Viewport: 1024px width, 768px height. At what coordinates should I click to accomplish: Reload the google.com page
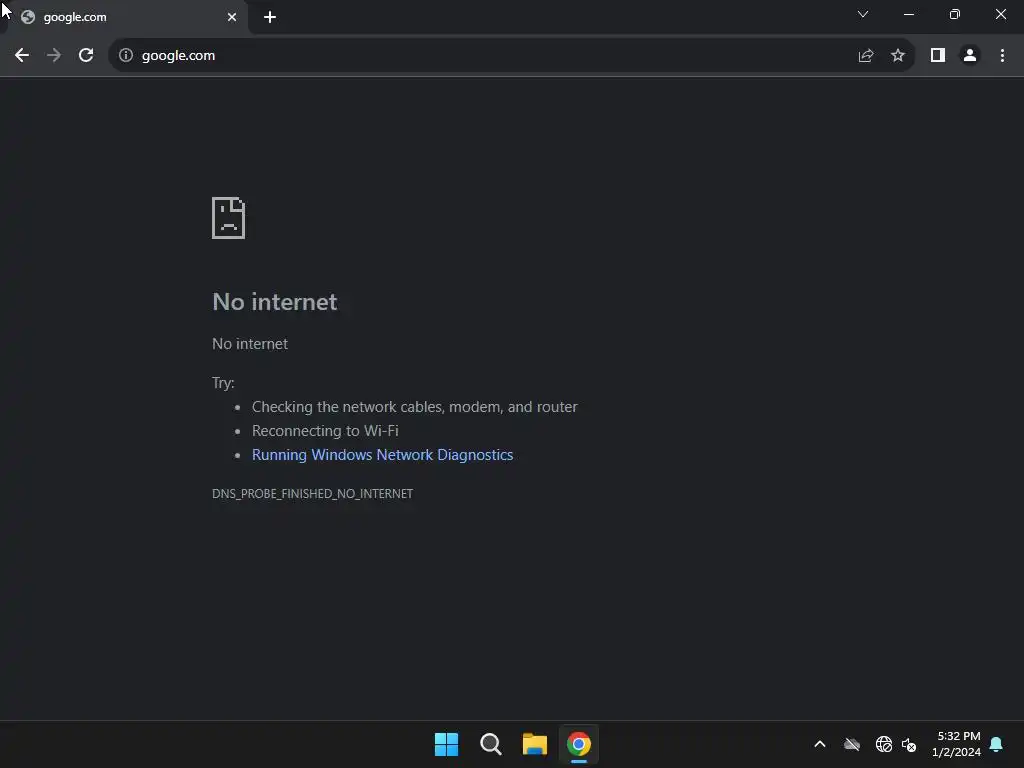(x=86, y=56)
